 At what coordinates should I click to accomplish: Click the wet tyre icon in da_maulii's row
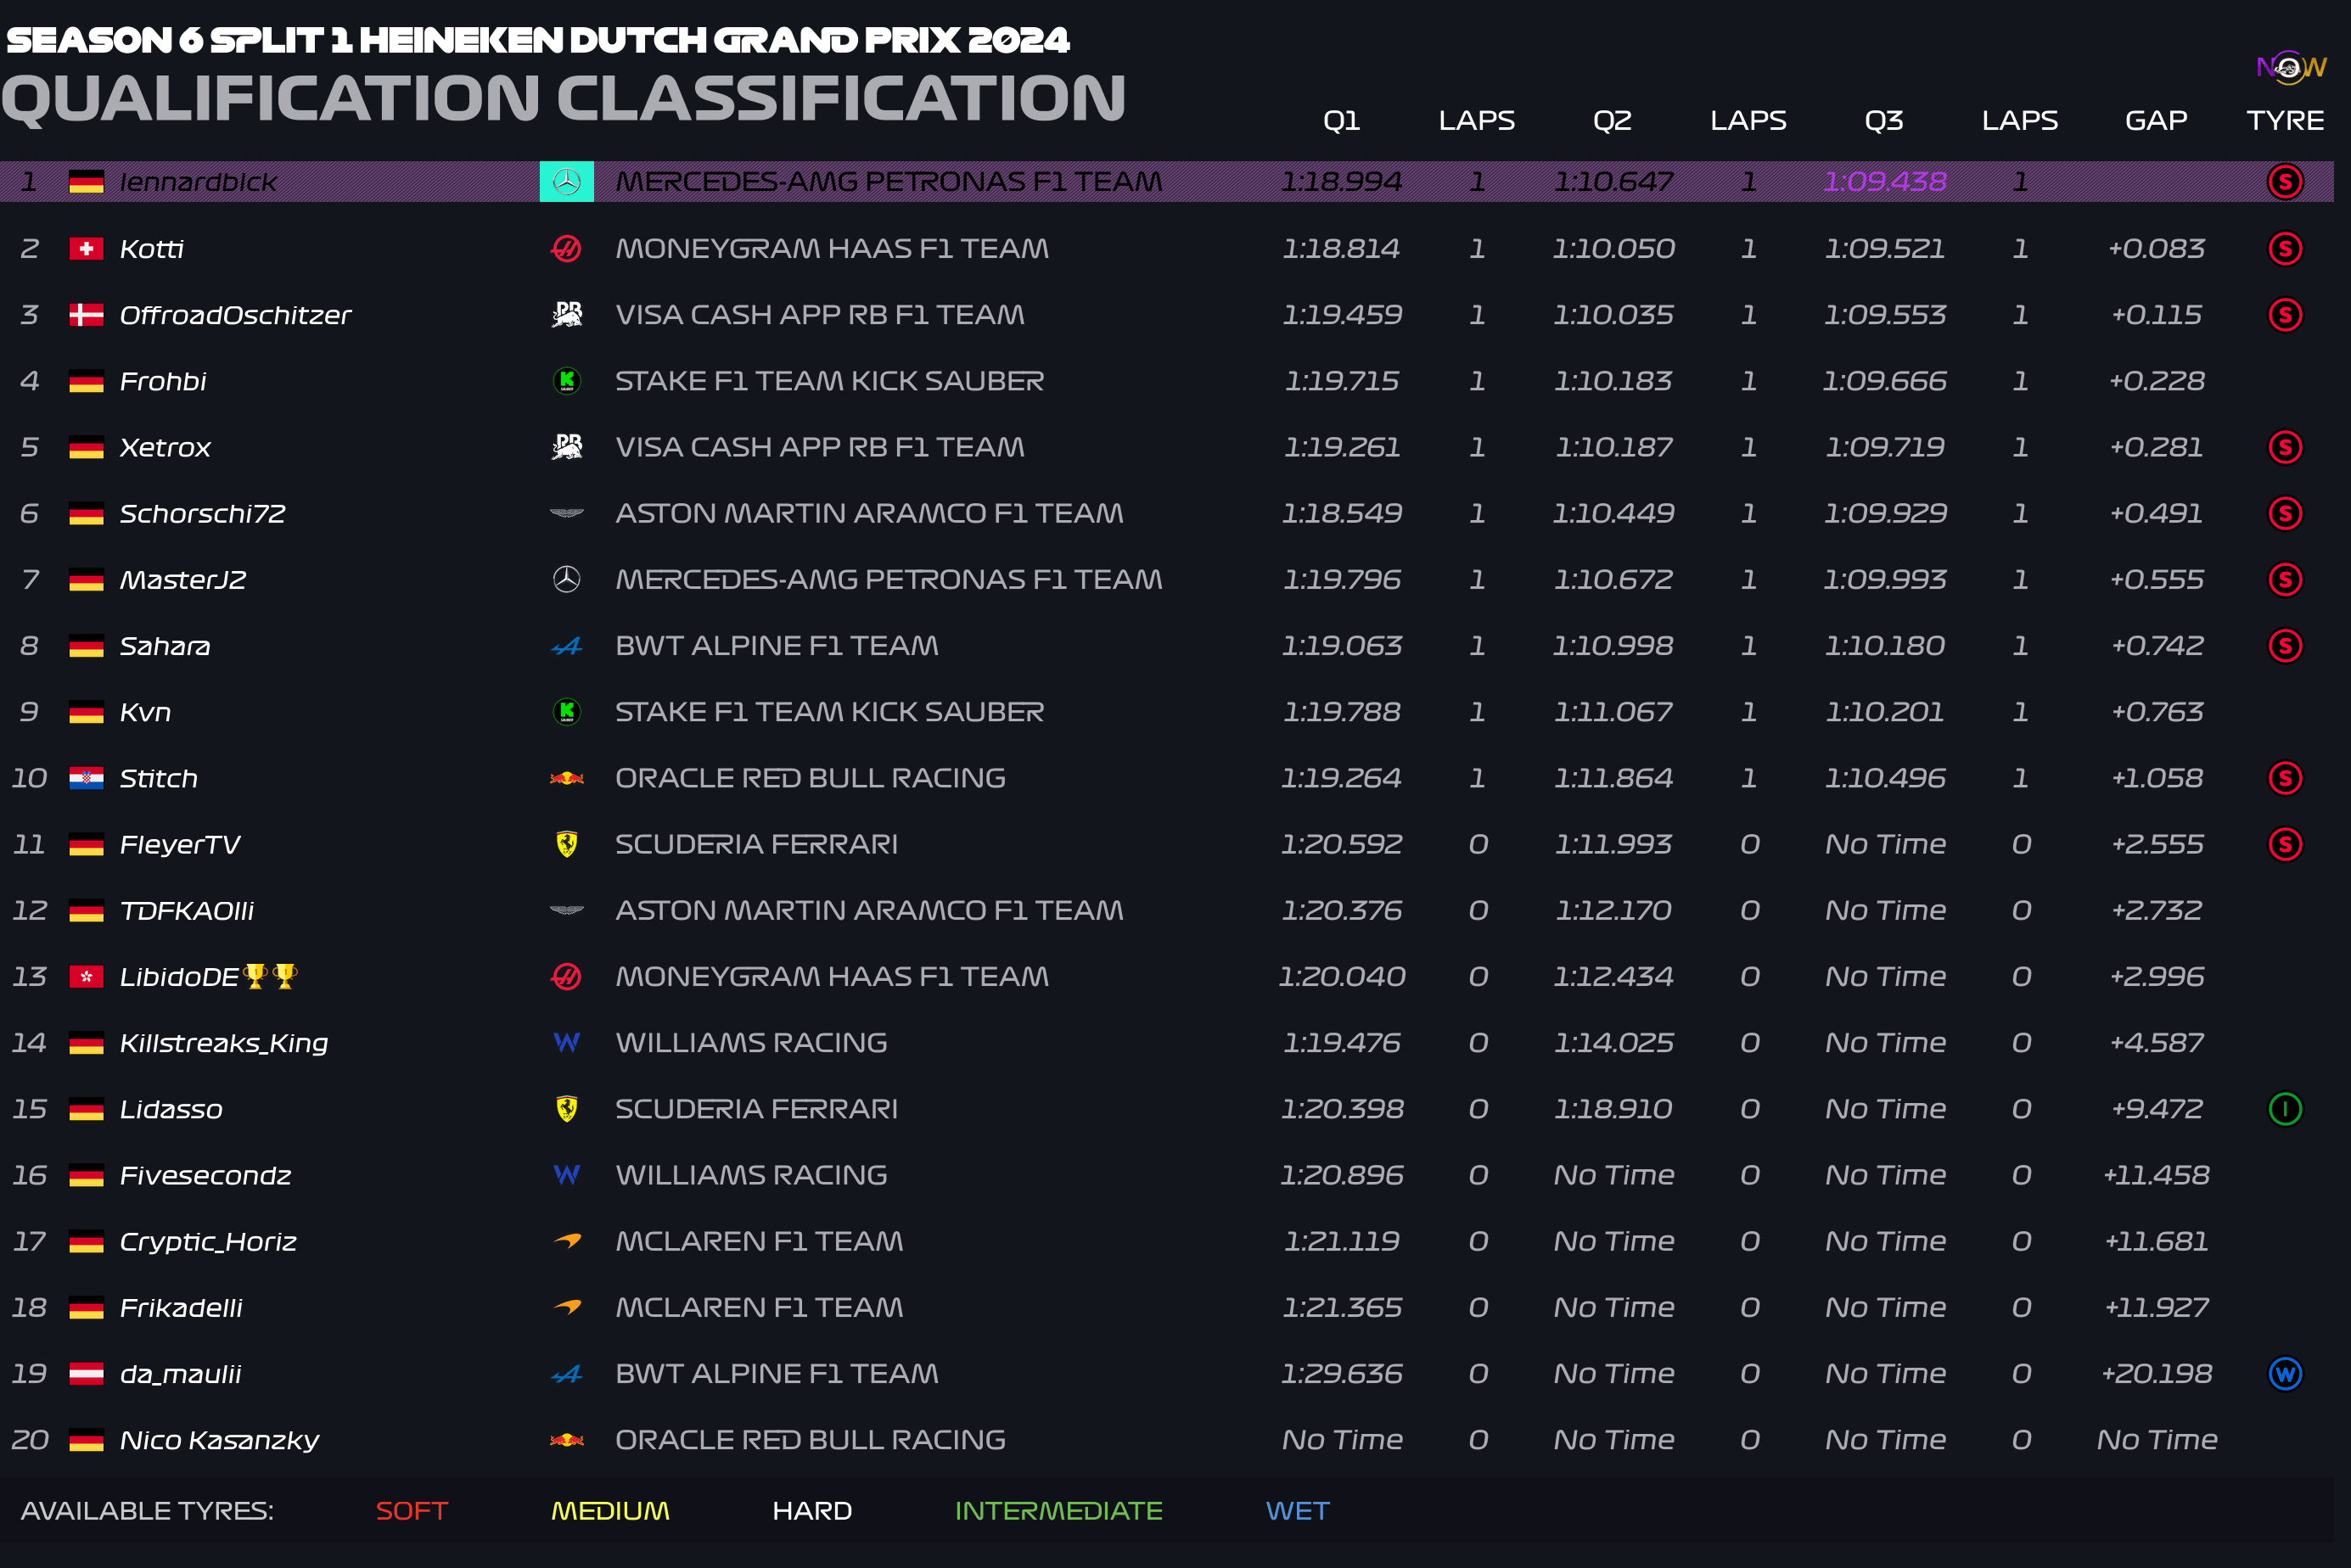[2285, 1373]
